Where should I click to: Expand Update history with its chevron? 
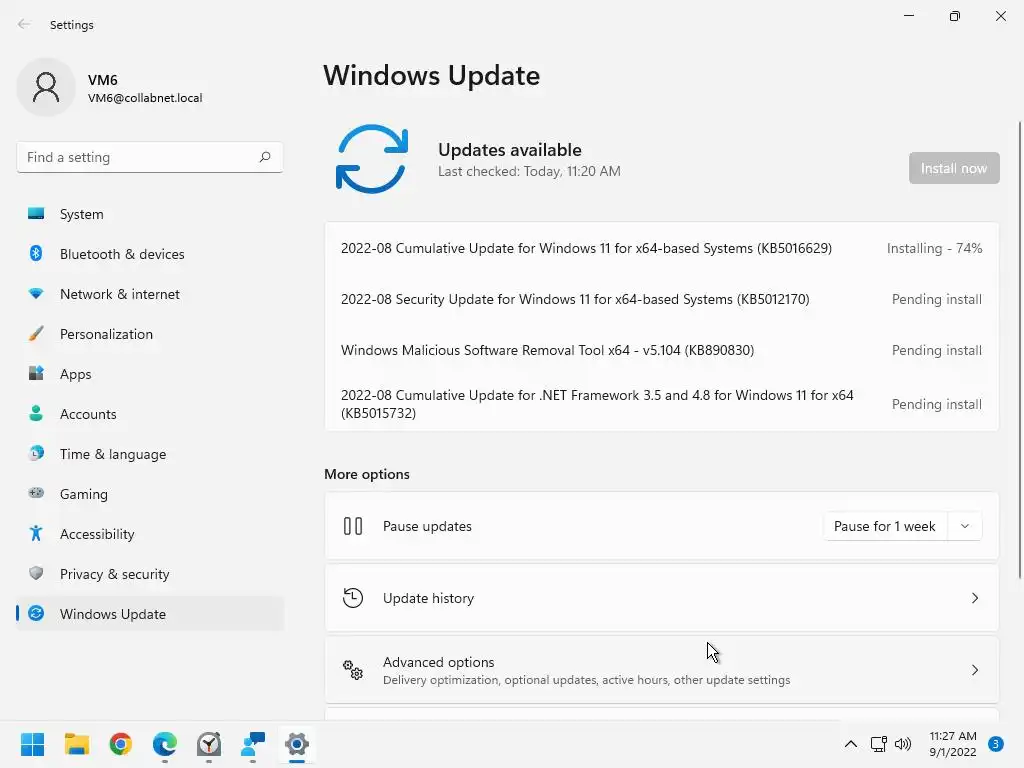(x=974, y=598)
